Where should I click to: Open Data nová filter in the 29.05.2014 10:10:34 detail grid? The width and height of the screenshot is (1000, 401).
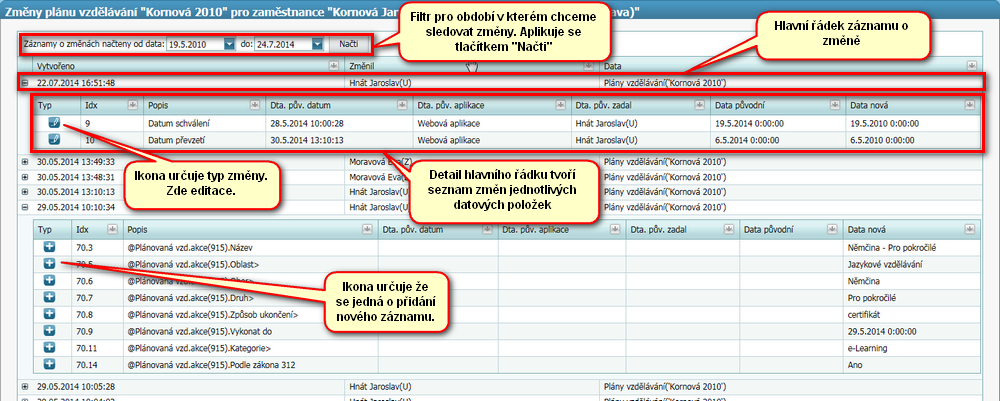(x=971, y=229)
